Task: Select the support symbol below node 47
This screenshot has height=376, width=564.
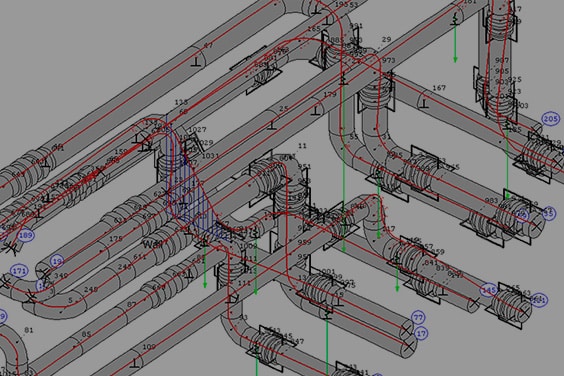Action: tap(196, 62)
